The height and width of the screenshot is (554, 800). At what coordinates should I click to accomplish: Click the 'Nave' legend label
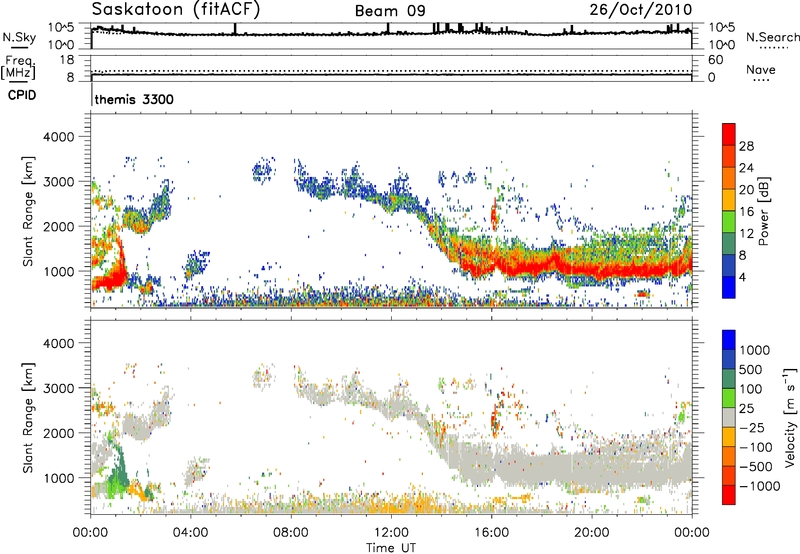(761, 69)
